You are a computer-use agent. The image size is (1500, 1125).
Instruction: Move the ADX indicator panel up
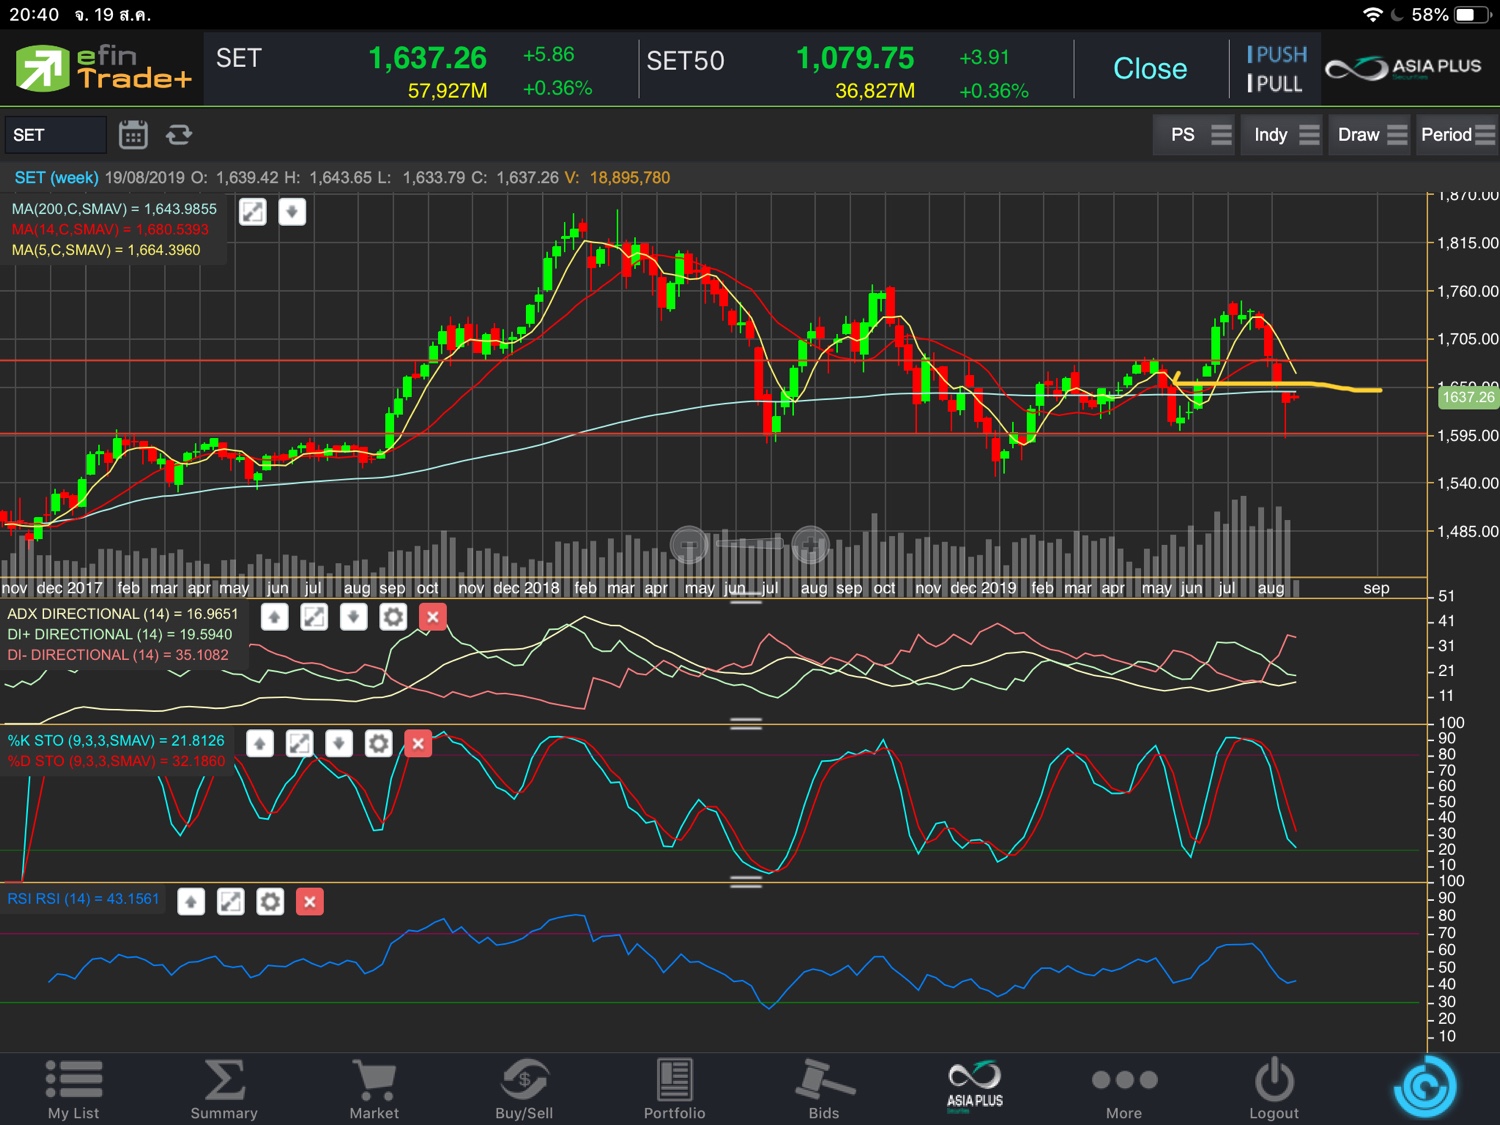pyautogui.click(x=275, y=617)
